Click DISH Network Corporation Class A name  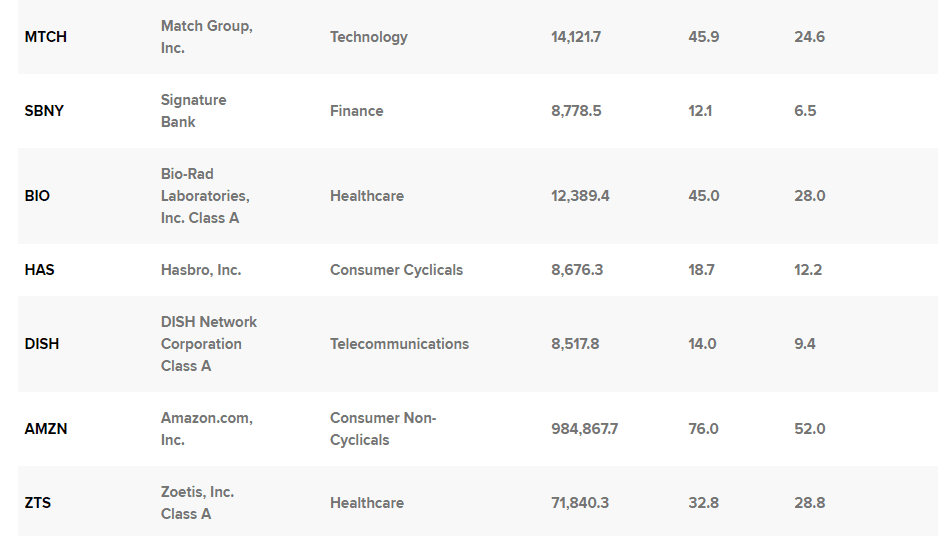tap(209, 344)
